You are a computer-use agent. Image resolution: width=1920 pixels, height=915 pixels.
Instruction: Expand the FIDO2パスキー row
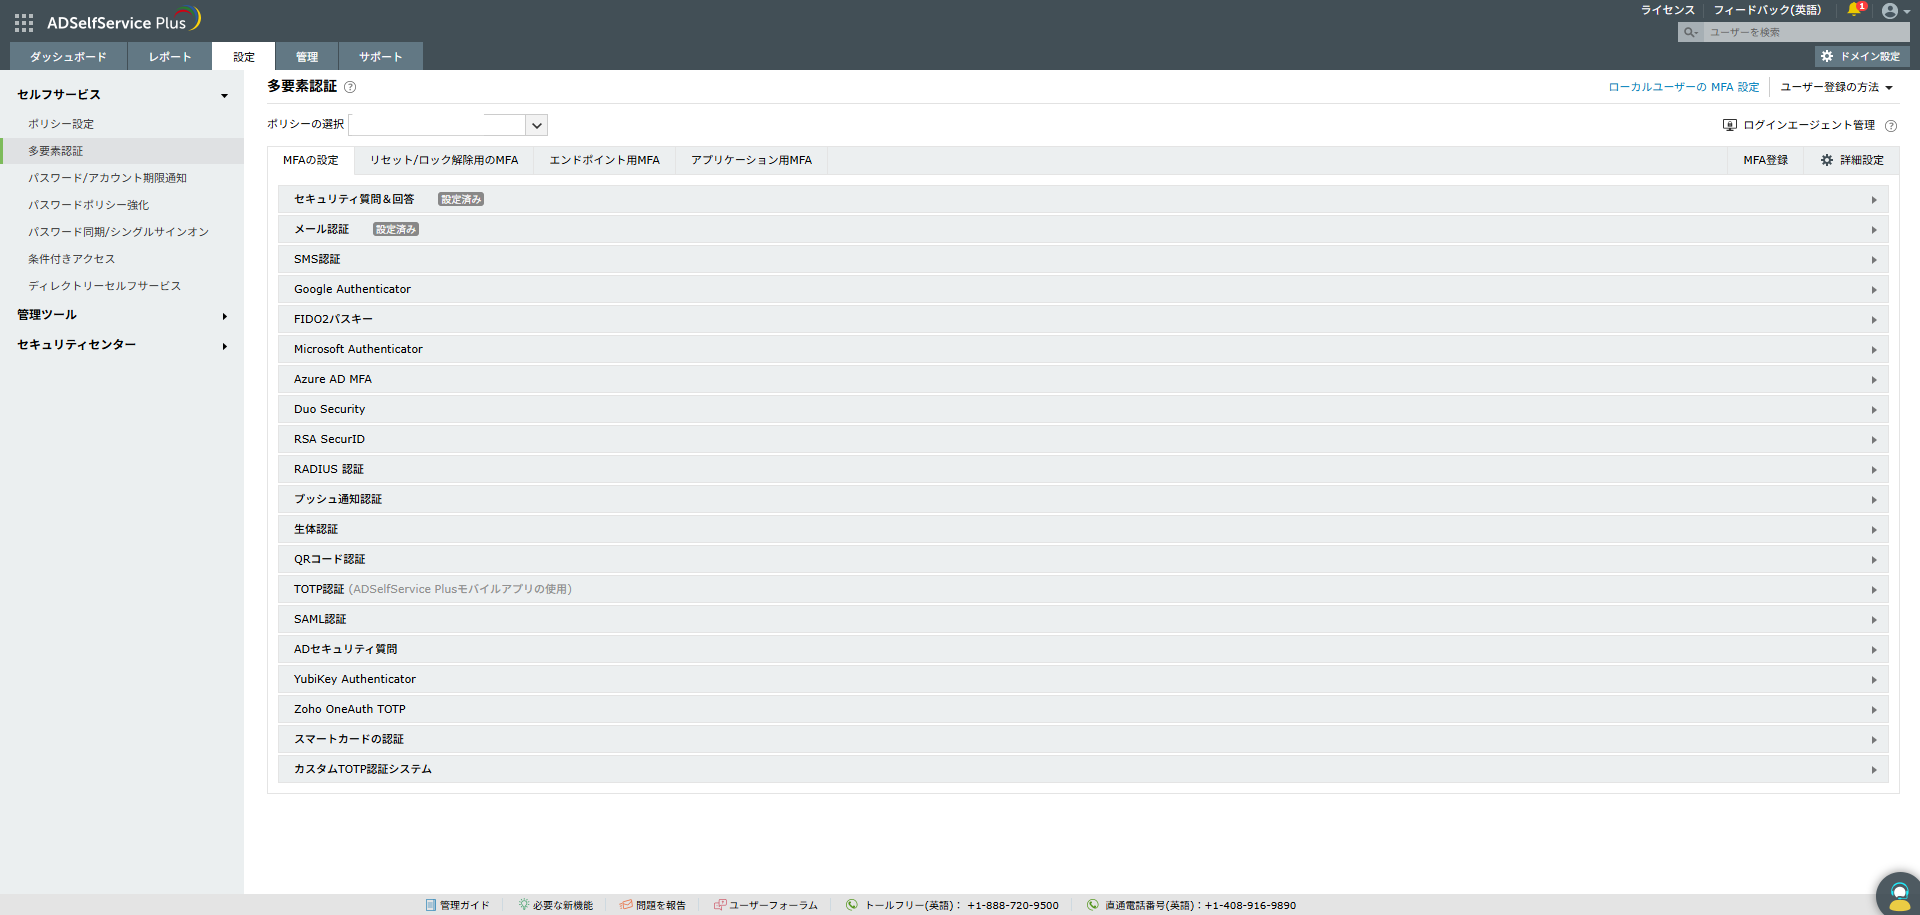click(x=1083, y=320)
